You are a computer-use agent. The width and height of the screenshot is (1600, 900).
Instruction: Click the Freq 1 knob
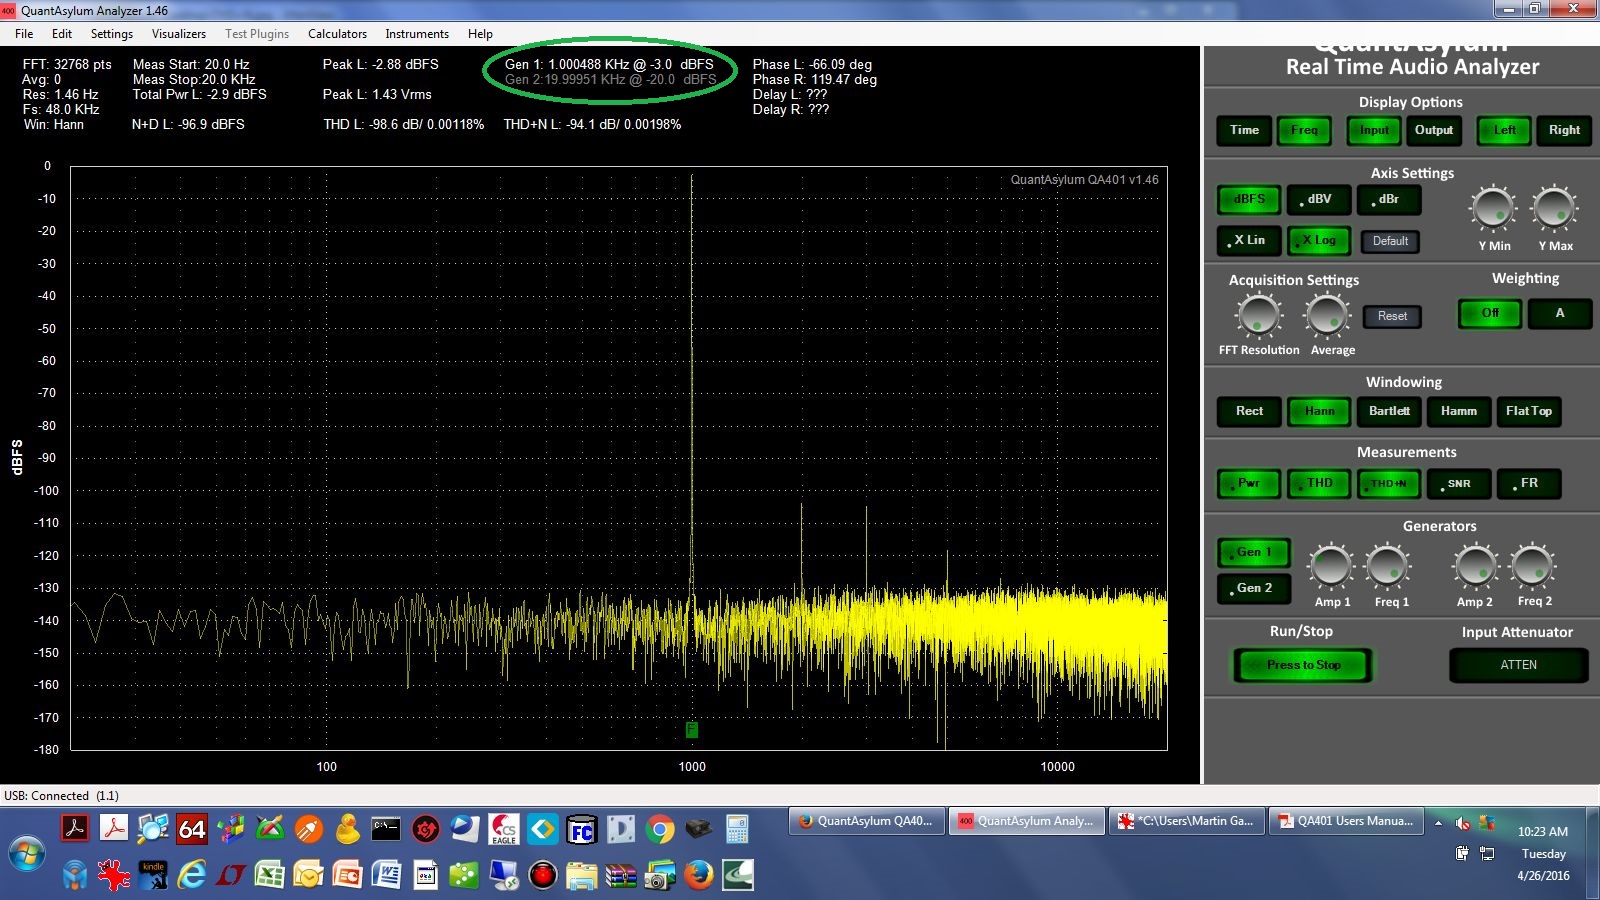[1389, 567]
